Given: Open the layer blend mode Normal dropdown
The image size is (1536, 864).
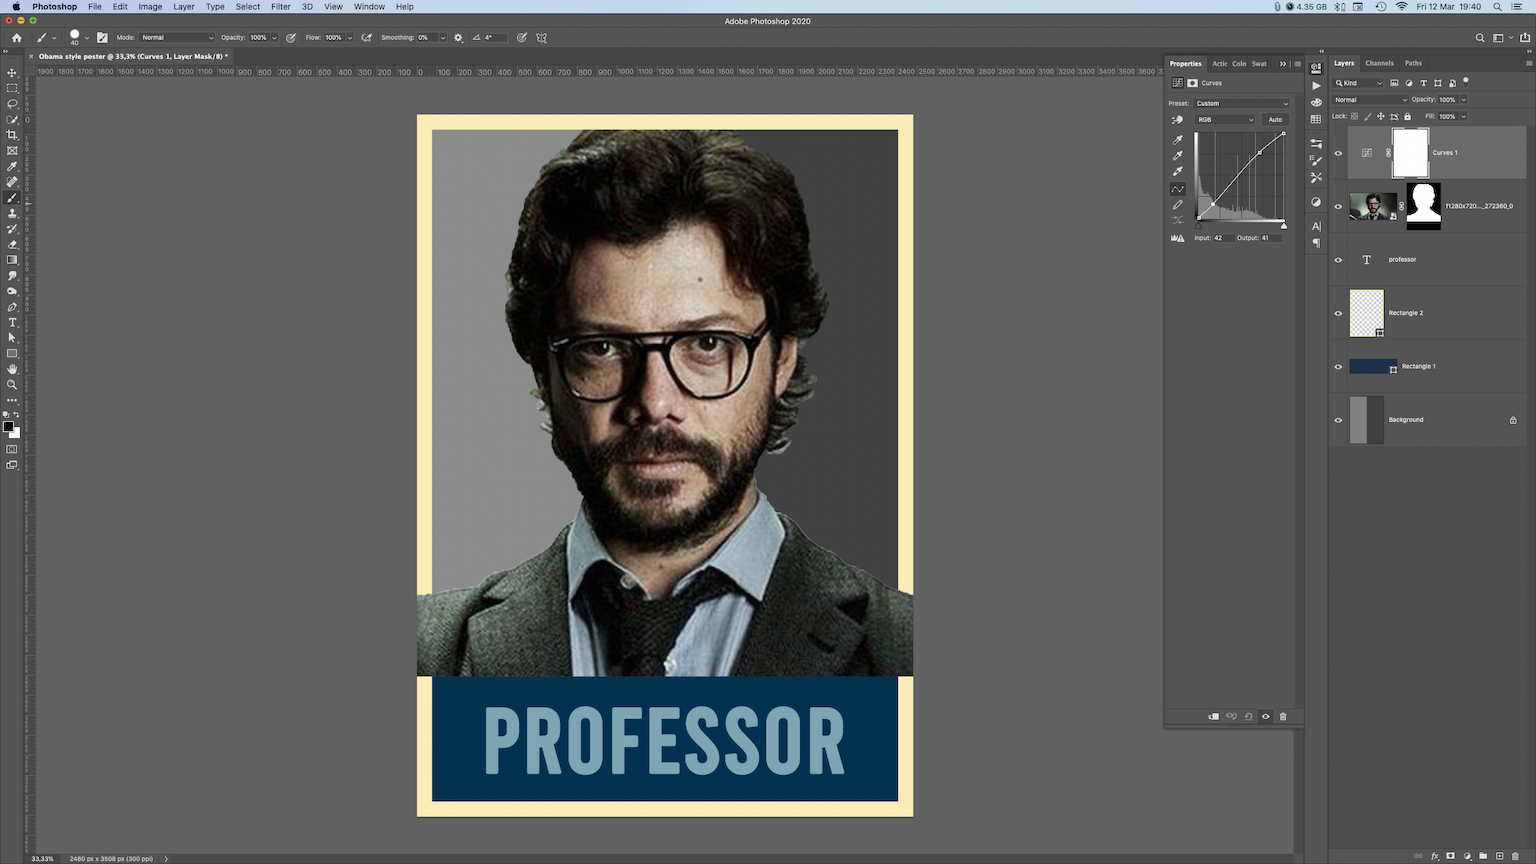Looking at the screenshot, I should pyautogui.click(x=1370, y=100).
